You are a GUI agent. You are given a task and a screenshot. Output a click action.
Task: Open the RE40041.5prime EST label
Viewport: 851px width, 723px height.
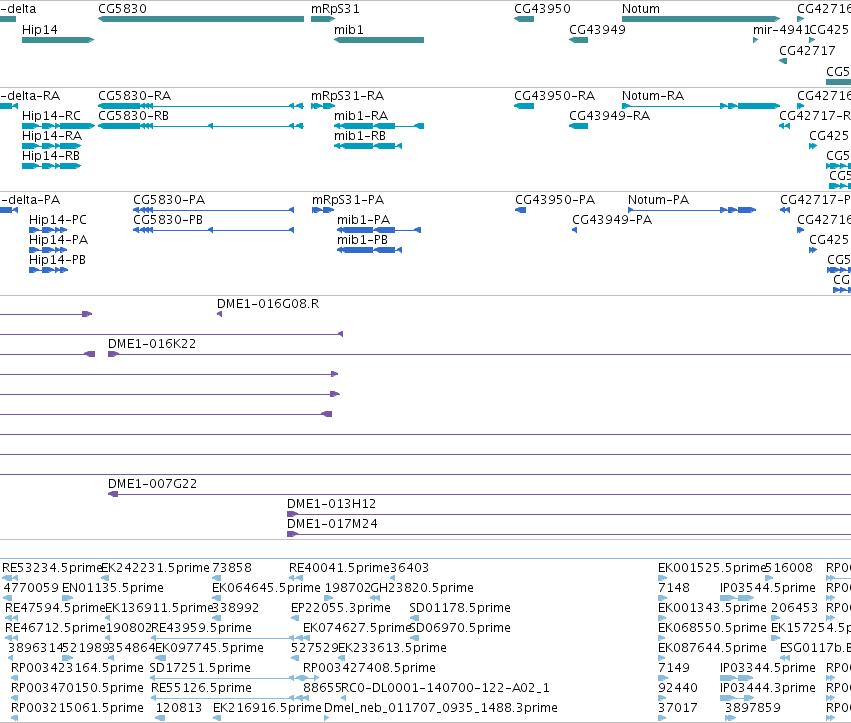coord(339,568)
